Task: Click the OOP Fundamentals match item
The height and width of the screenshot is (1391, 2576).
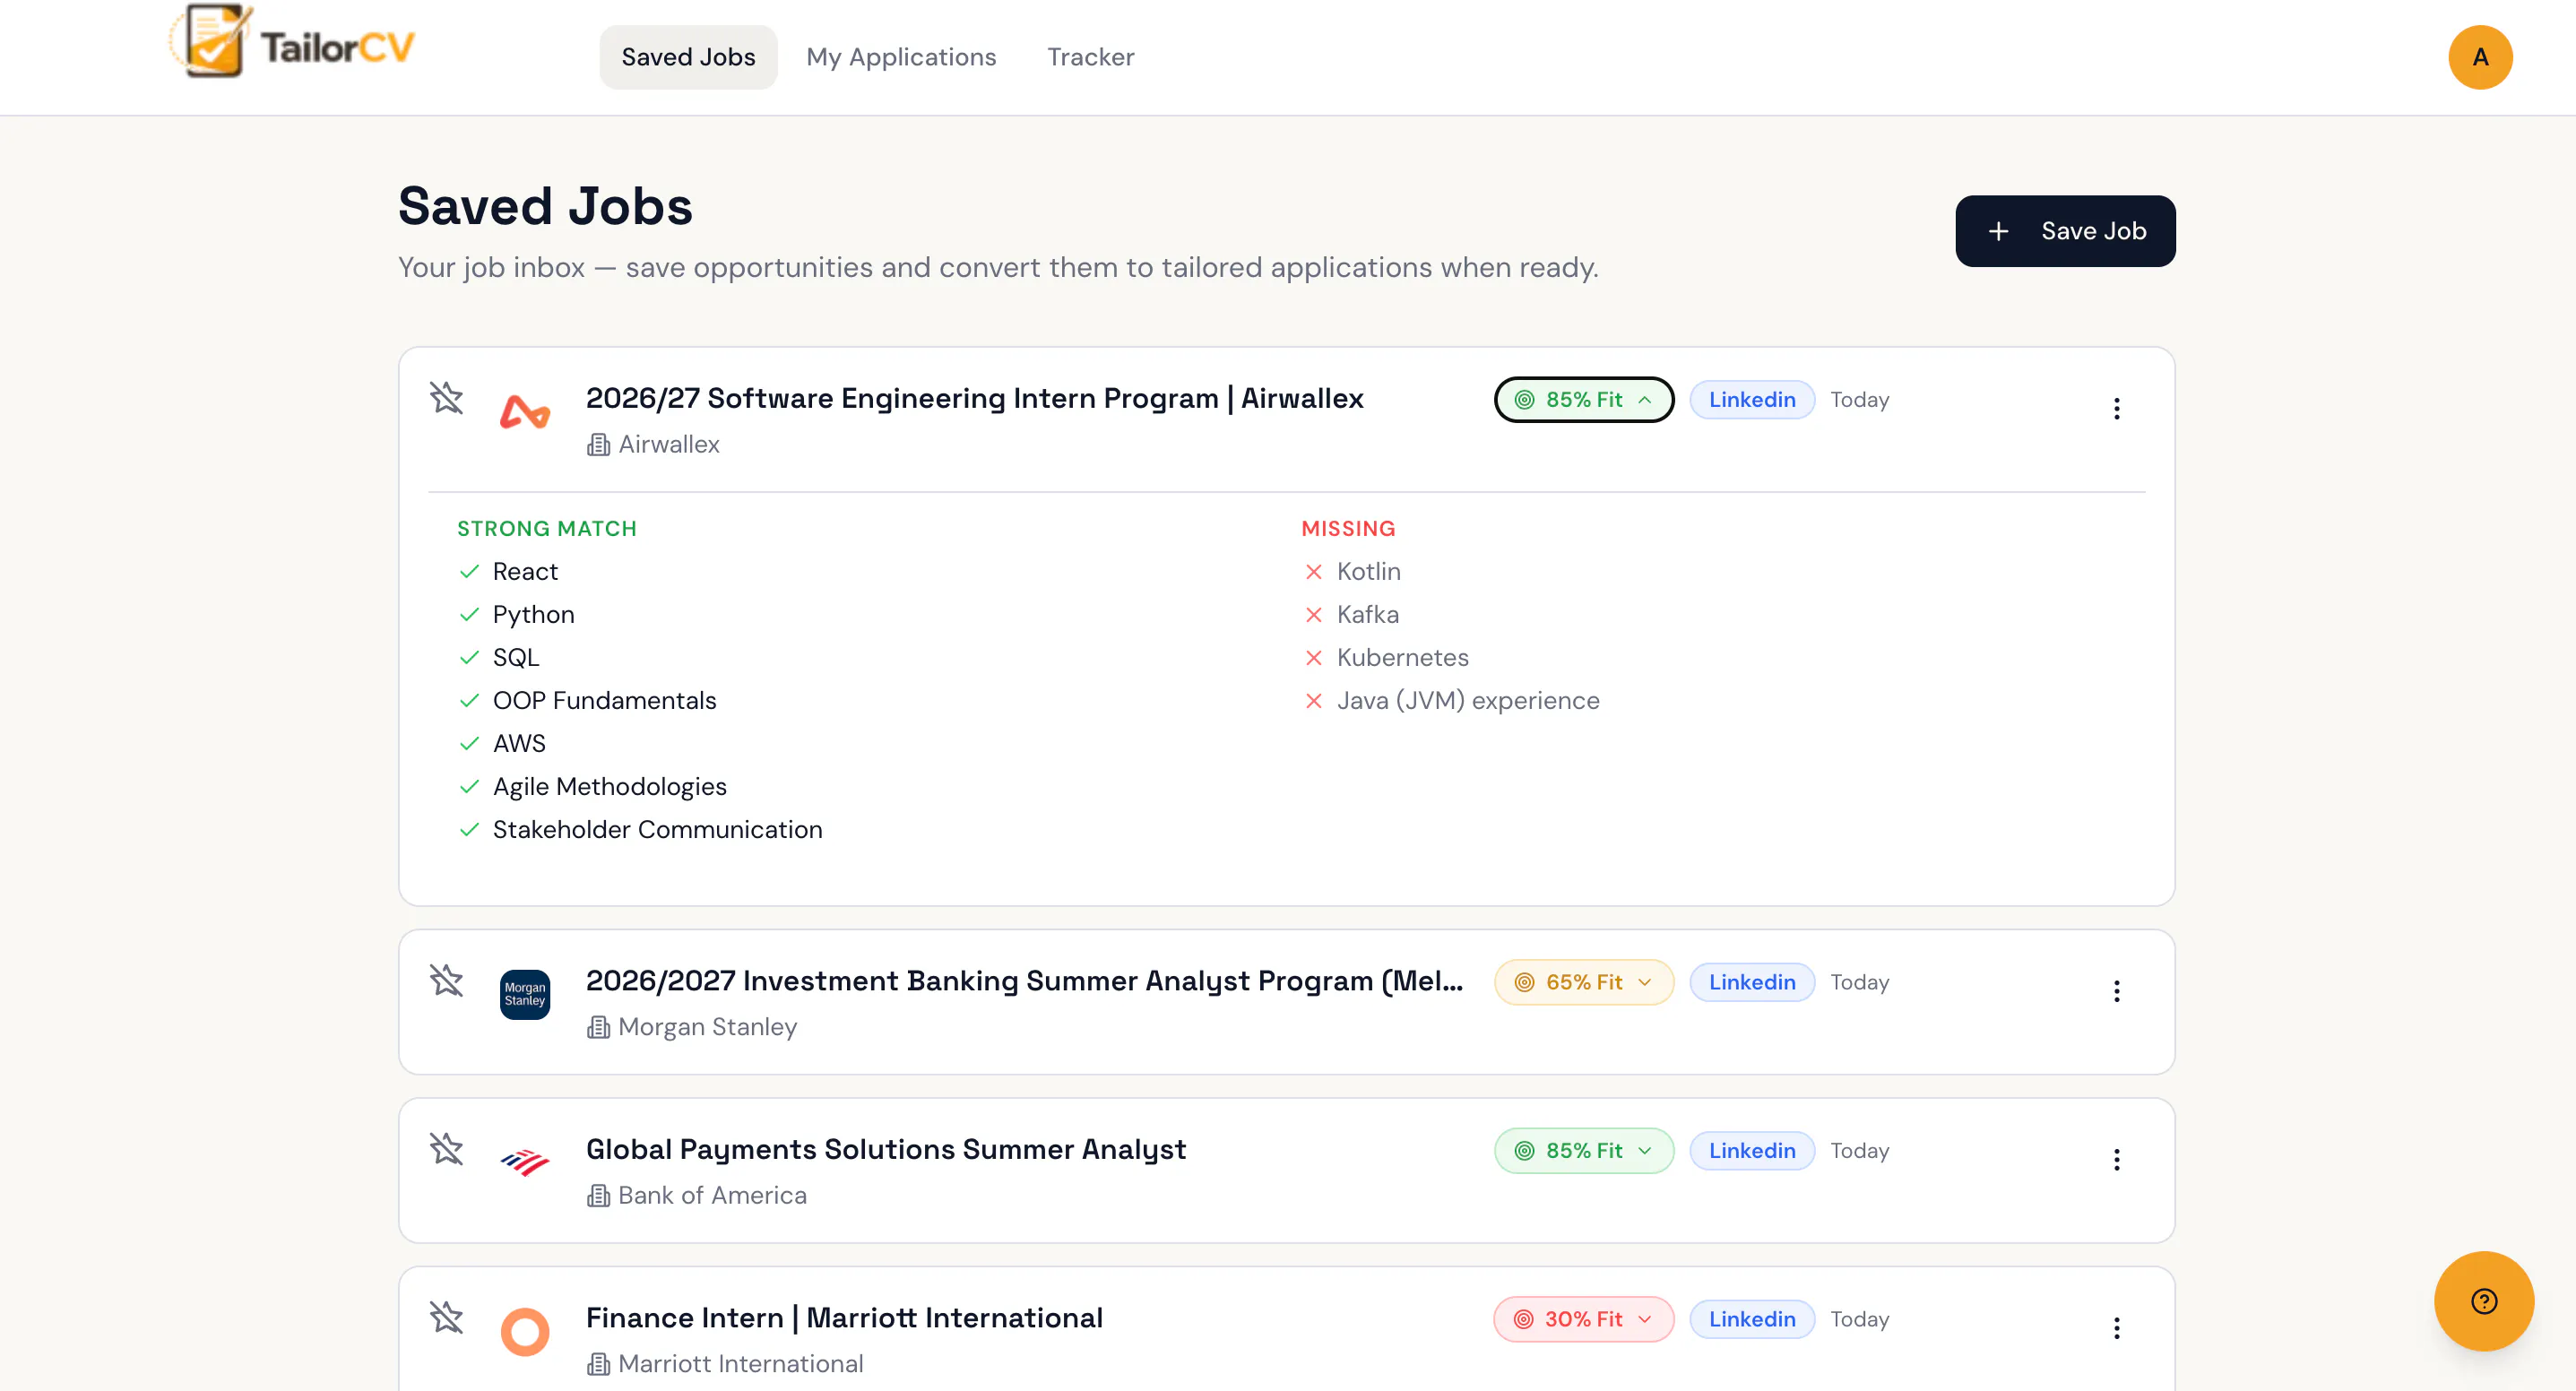Action: click(604, 700)
